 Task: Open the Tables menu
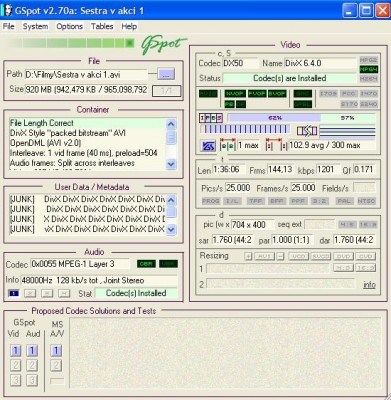102,26
